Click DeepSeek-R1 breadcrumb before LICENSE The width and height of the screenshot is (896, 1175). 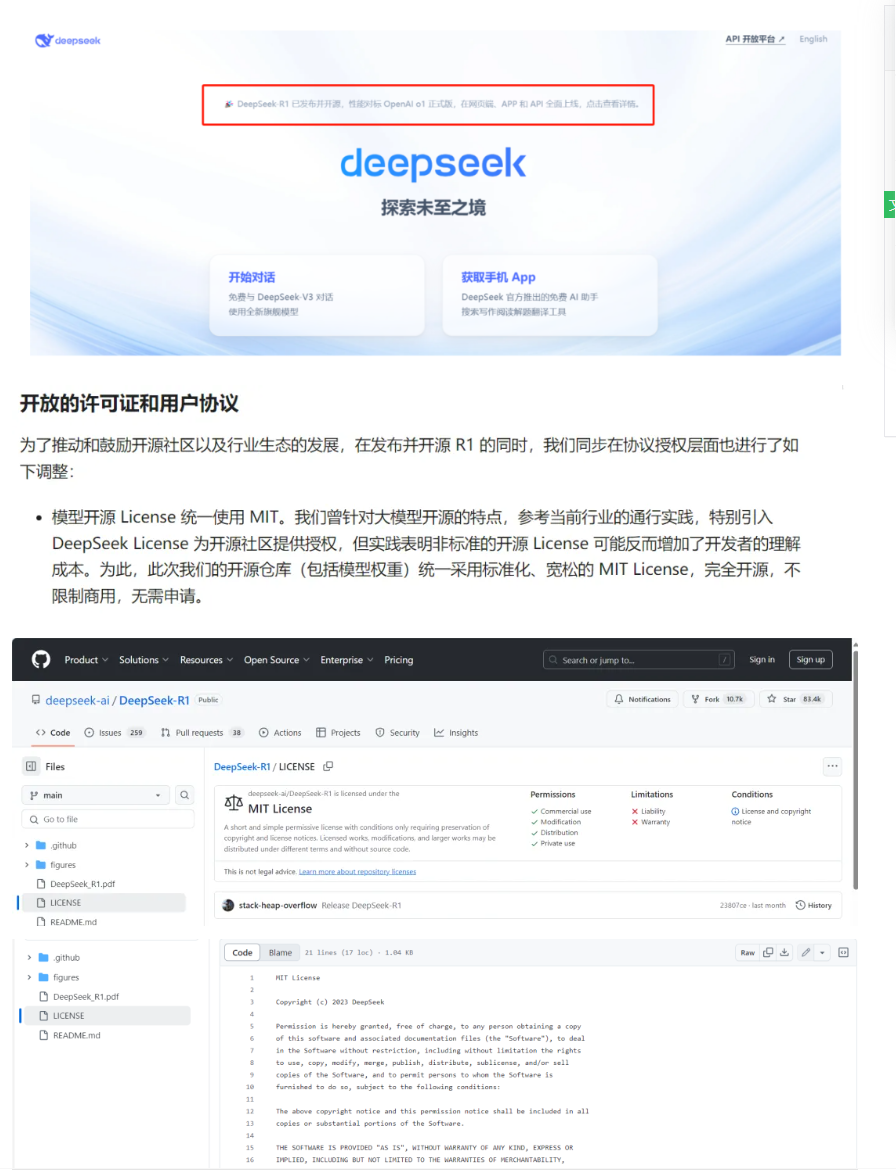point(242,767)
